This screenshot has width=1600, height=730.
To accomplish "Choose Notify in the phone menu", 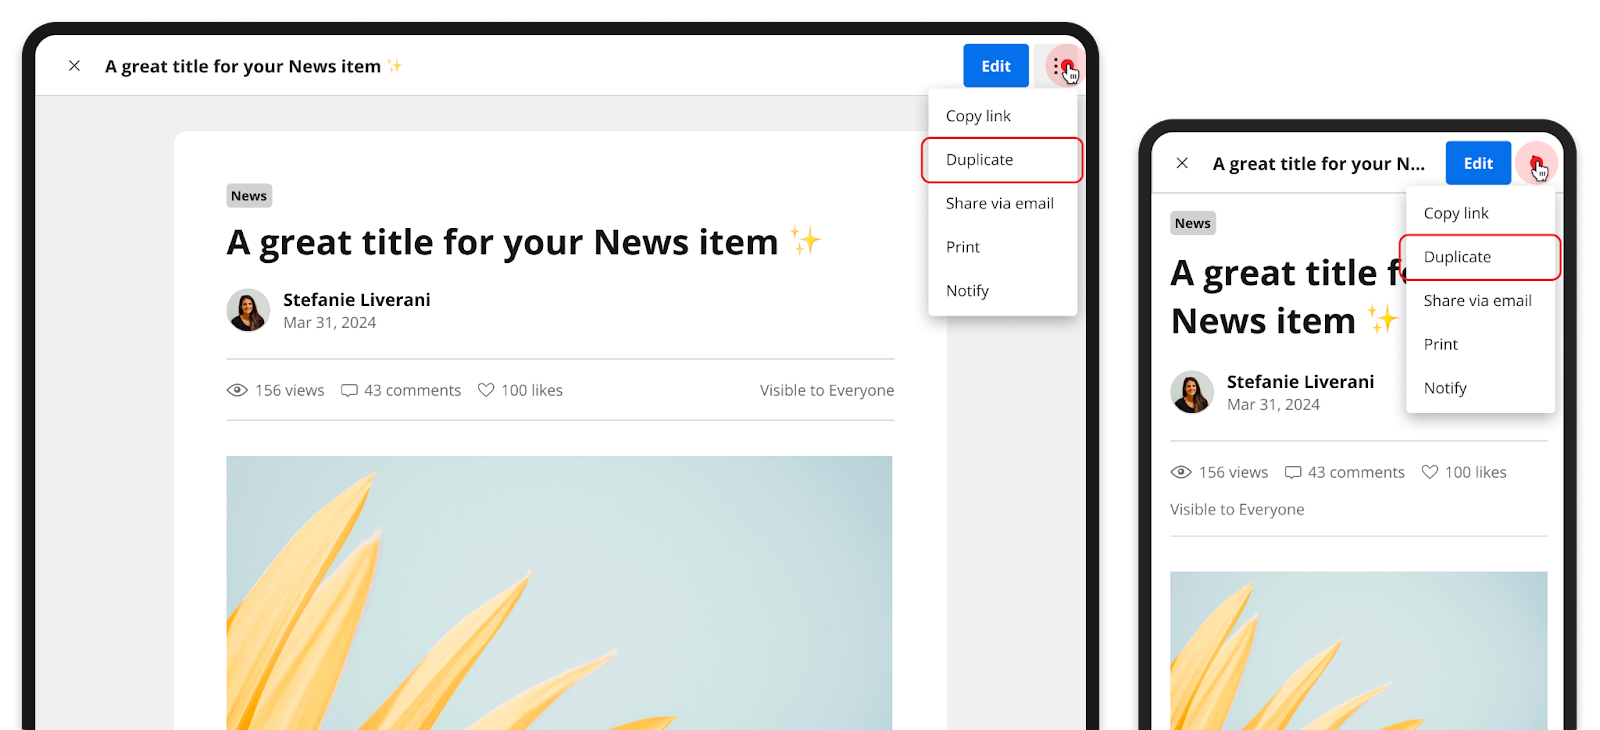I will coord(1481,388).
